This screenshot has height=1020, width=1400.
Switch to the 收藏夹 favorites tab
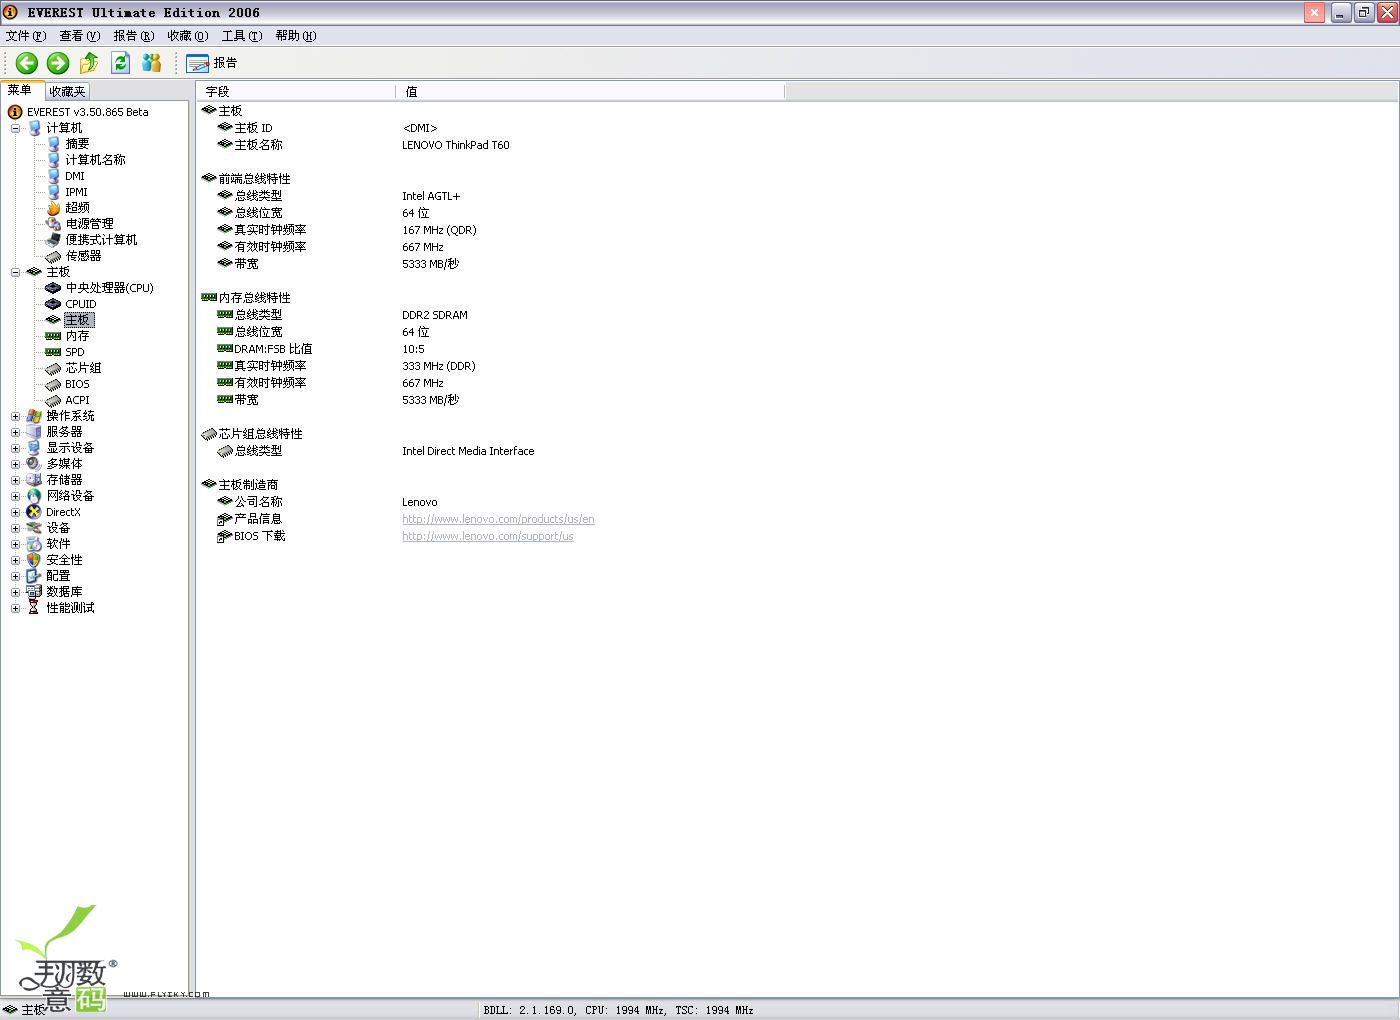click(67, 91)
